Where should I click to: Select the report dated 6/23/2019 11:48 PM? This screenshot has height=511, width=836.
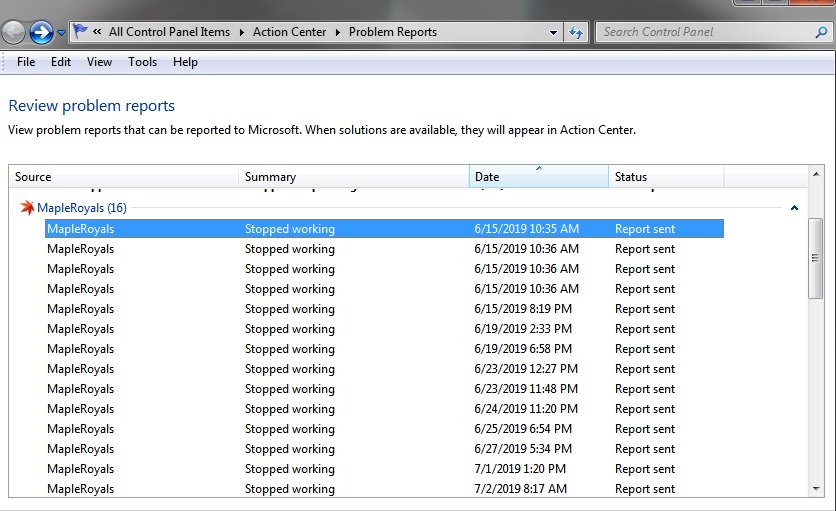pyautogui.click(x=384, y=389)
